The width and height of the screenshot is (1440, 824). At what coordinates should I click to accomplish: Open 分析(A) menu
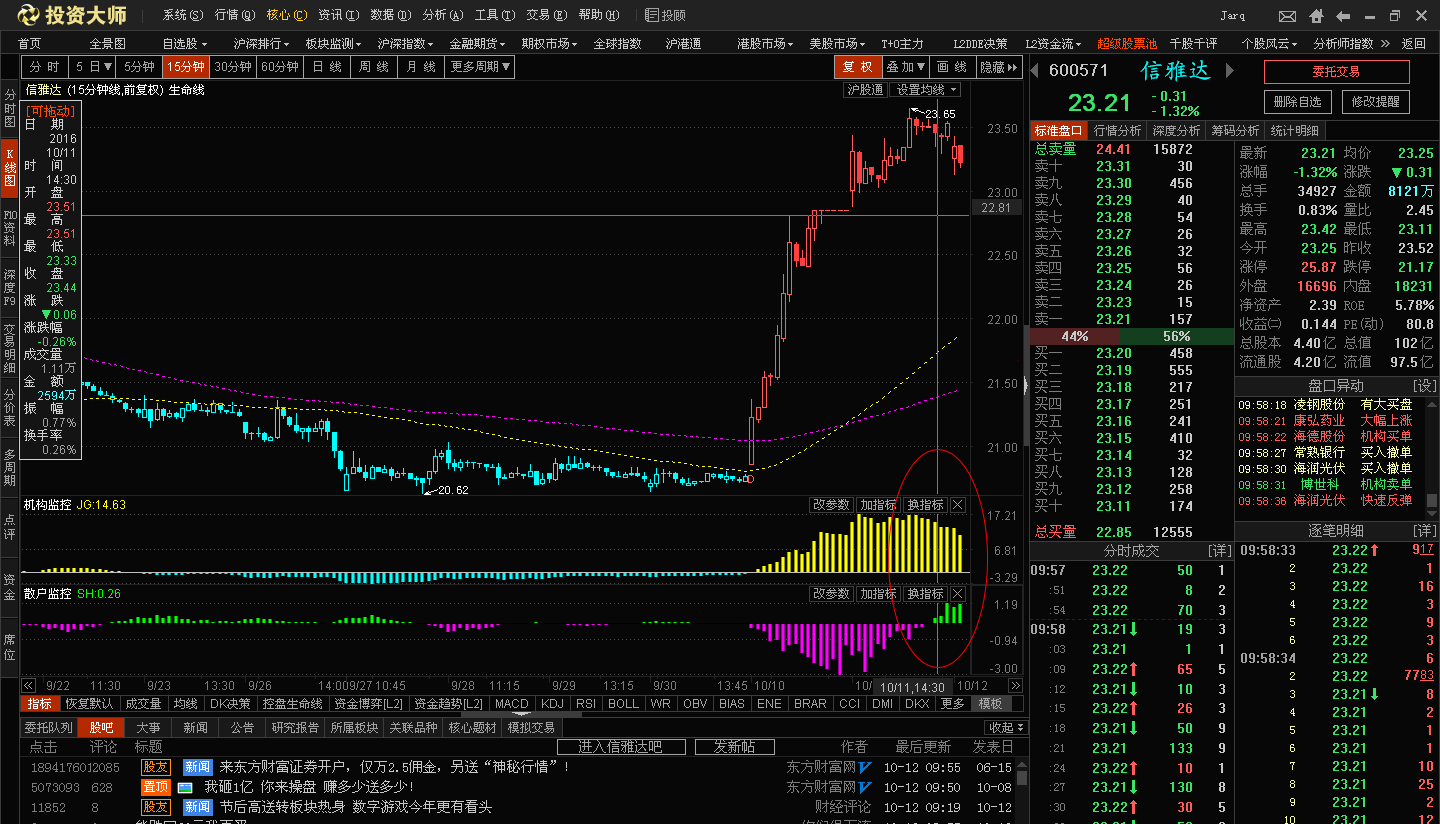click(x=442, y=15)
